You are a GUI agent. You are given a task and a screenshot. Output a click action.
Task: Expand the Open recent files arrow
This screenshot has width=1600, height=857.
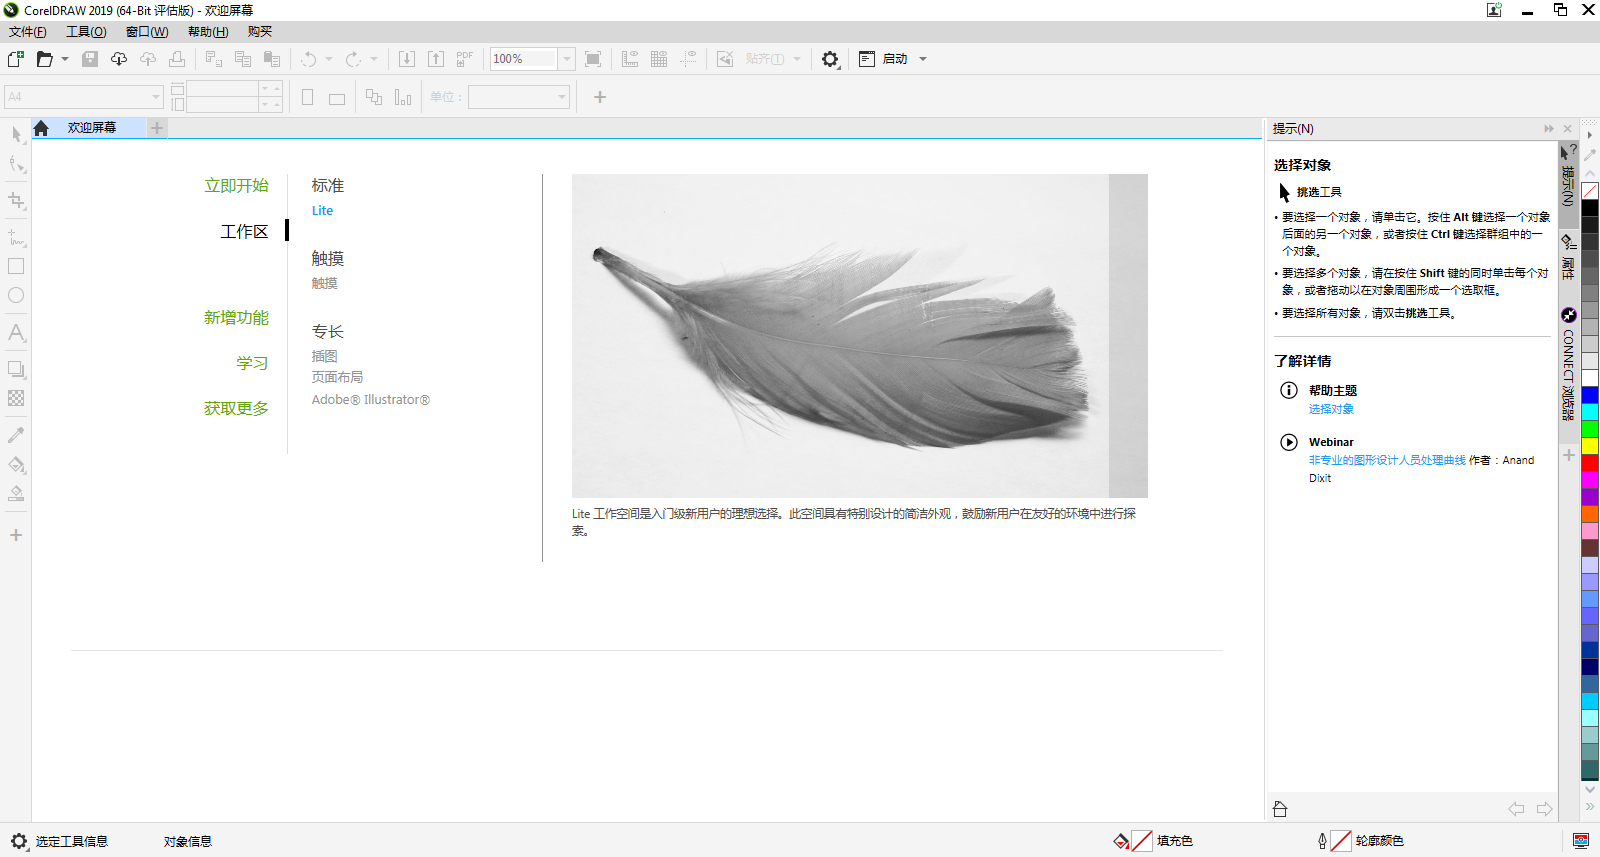(x=65, y=59)
